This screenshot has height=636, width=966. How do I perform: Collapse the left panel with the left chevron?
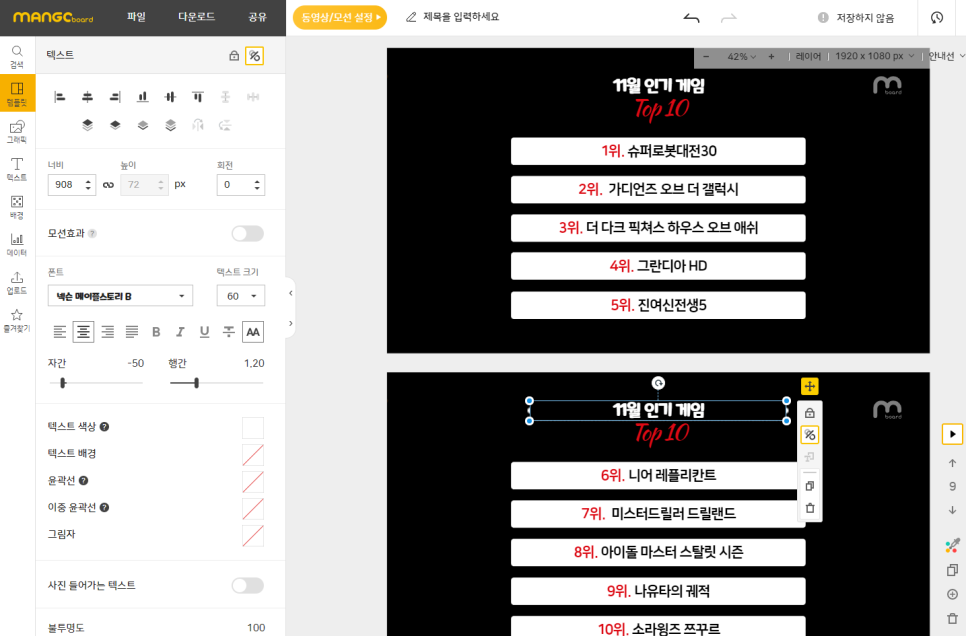click(291, 293)
